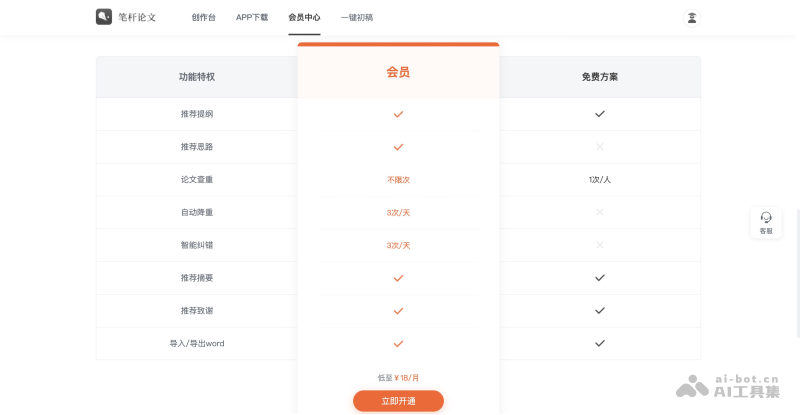Click the 笔杆论文 logo icon

click(x=104, y=17)
